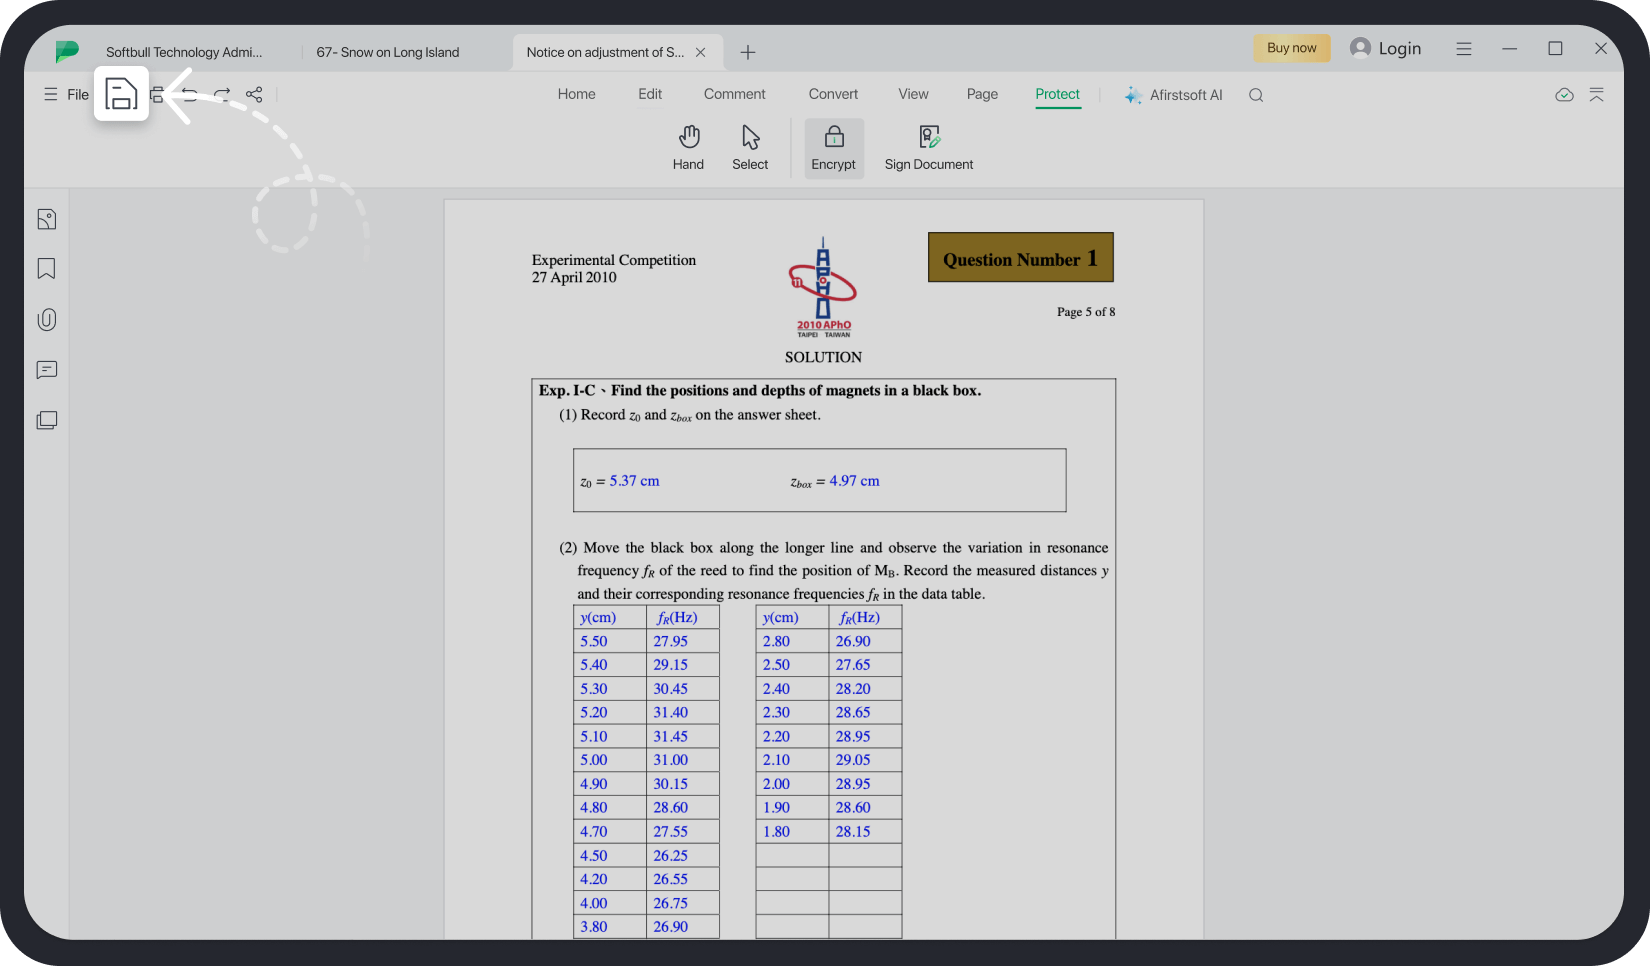Click the Buy now button
This screenshot has width=1650, height=966.
click(1292, 48)
